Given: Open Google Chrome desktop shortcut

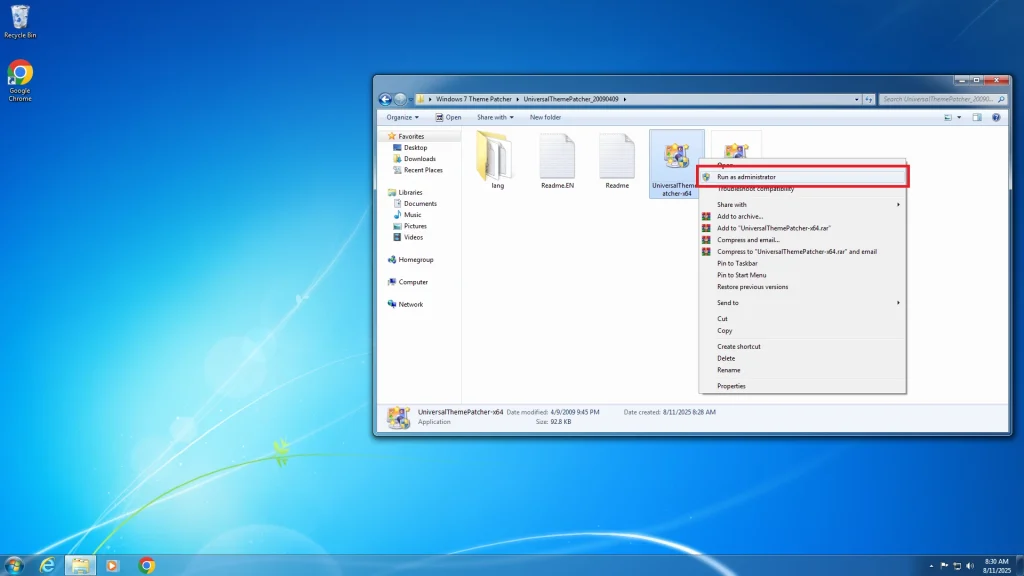Looking at the screenshot, I should (x=20, y=81).
